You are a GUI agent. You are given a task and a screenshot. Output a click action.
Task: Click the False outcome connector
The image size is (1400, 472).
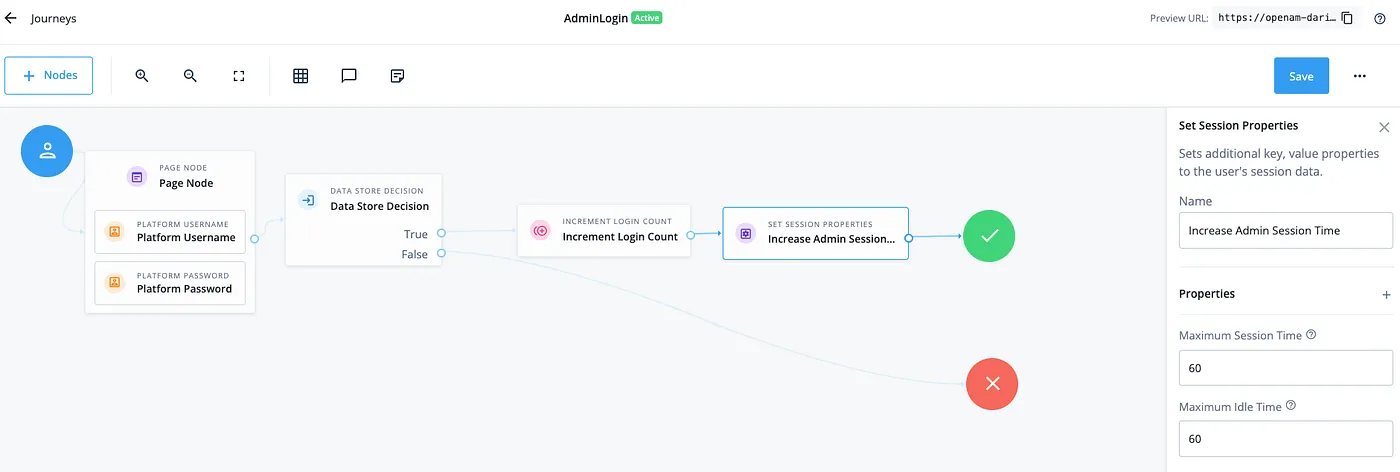coord(441,254)
